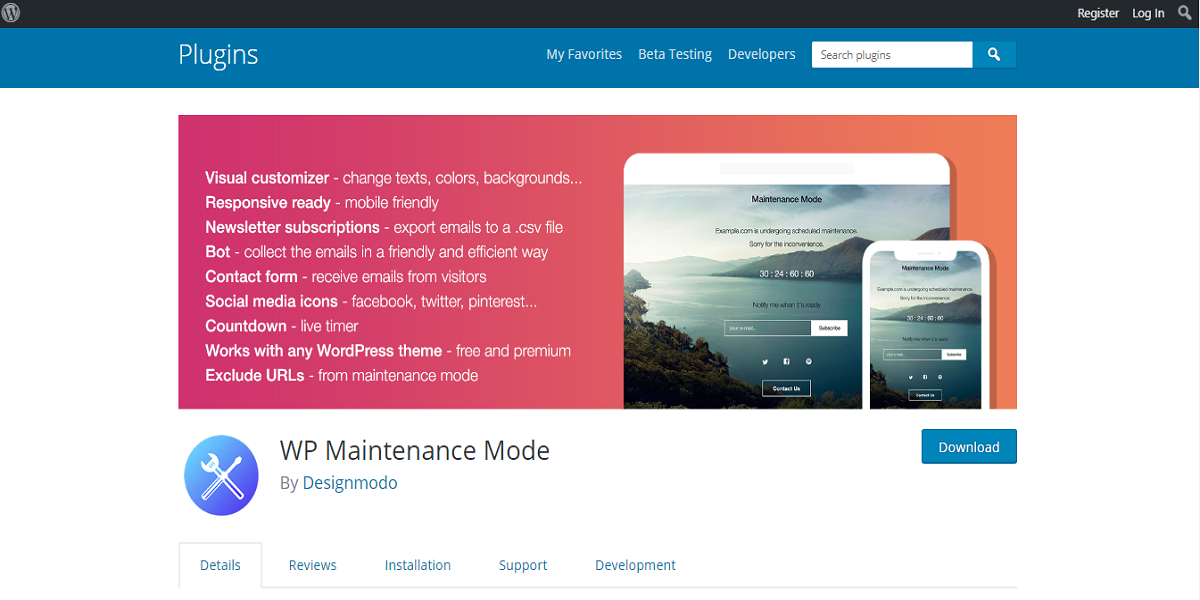Open the Support tab
The height and width of the screenshot is (600, 1200).
click(x=523, y=565)
